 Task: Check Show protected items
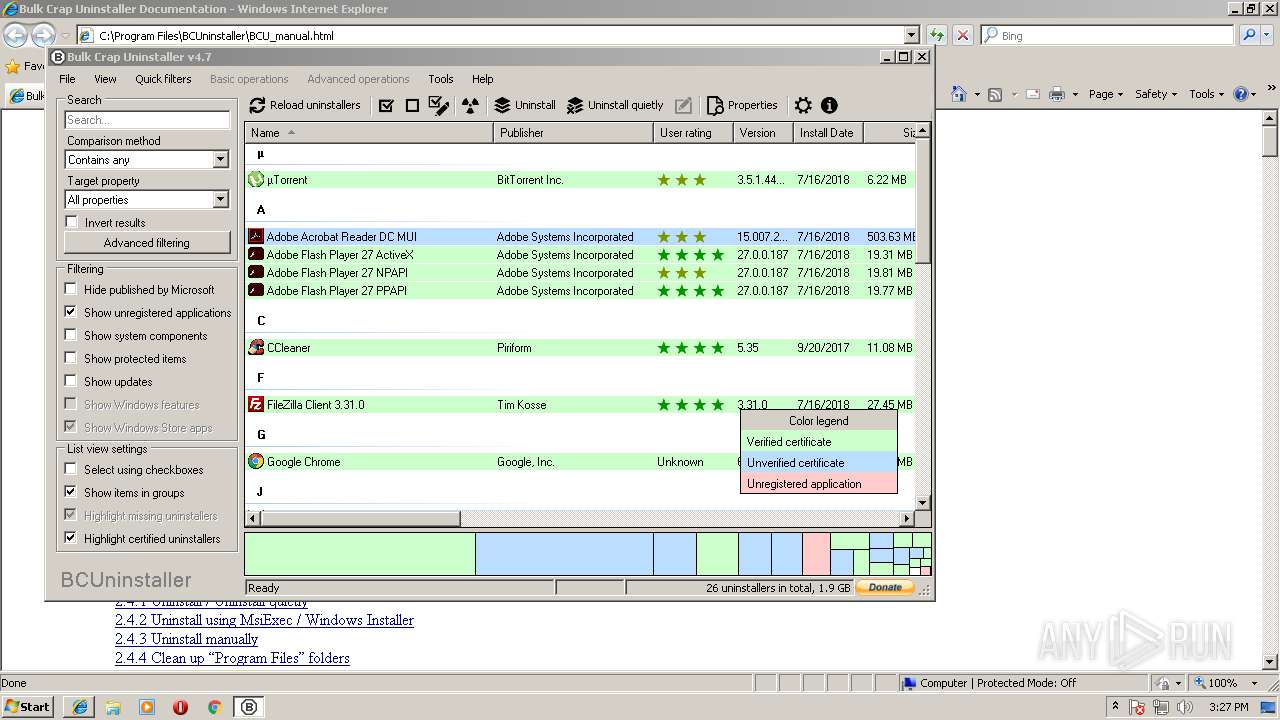(x=71, y=358)
